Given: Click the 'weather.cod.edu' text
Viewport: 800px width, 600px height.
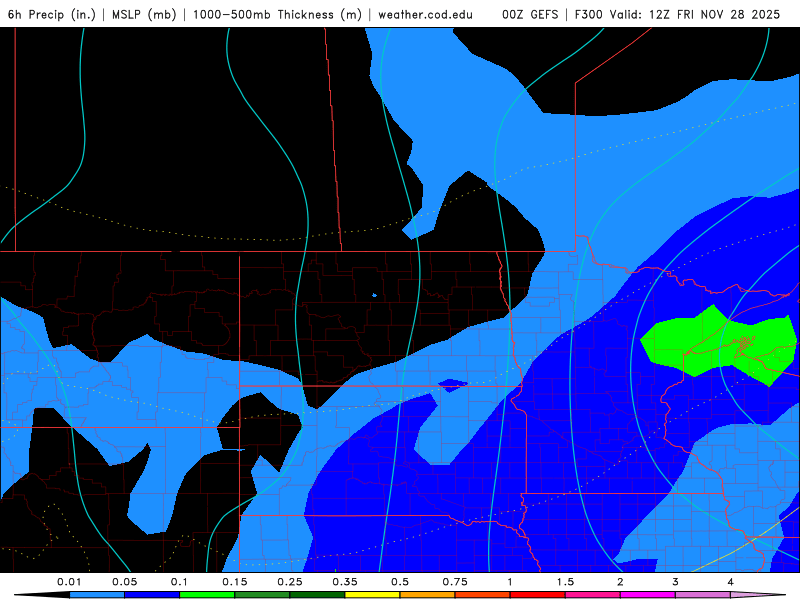Looking at the screenshot, I should (426, 14).
